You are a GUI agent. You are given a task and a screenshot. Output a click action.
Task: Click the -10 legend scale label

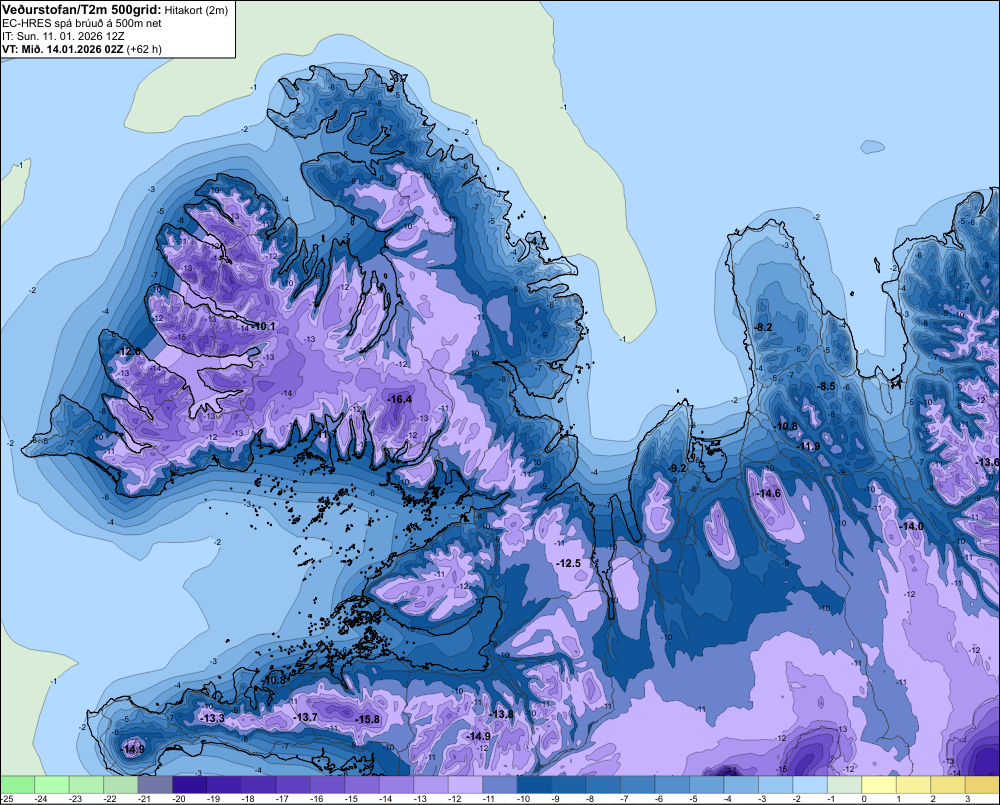523,799
